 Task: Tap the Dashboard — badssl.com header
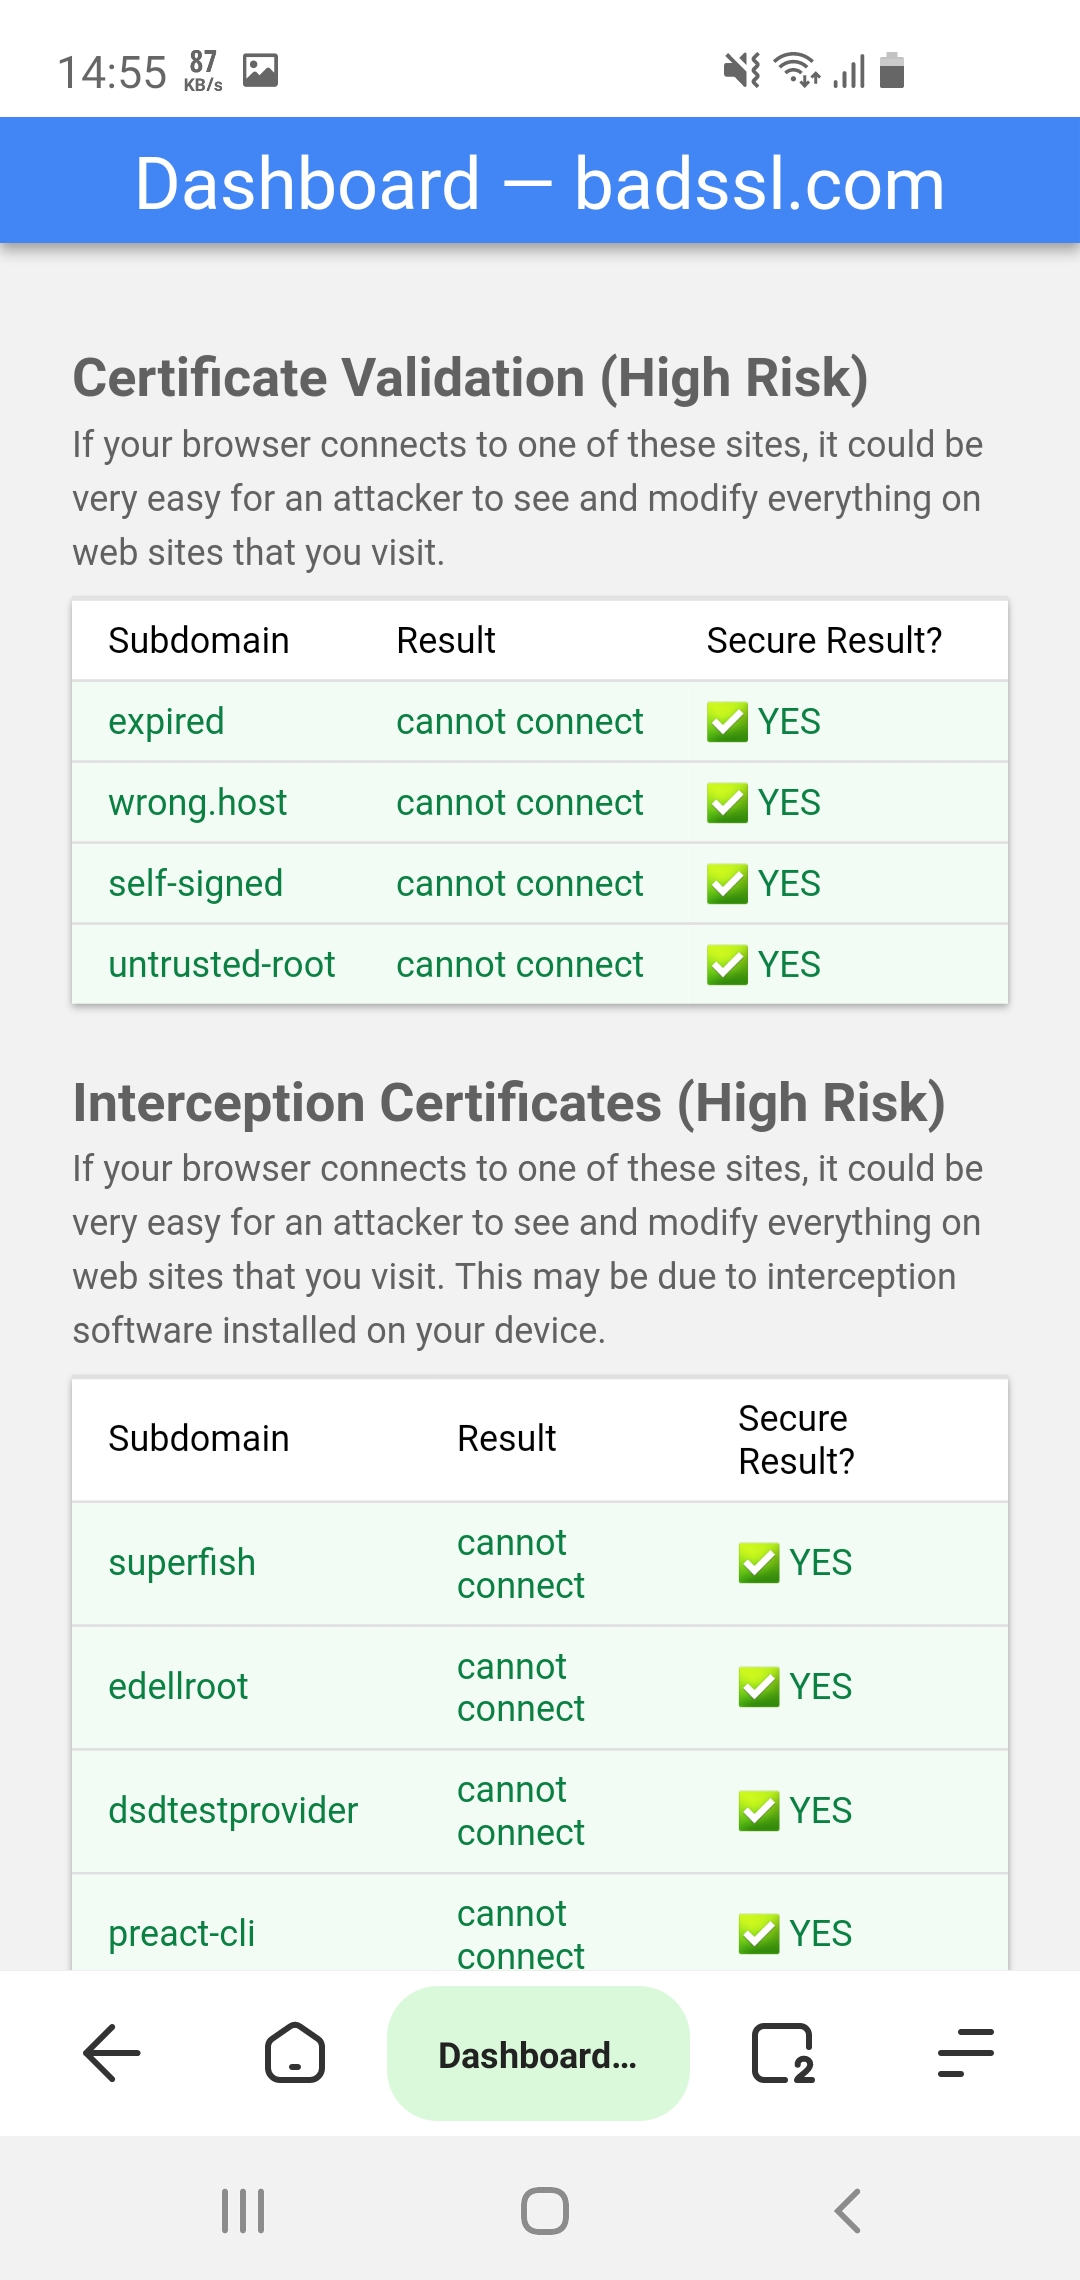(540, 184)
